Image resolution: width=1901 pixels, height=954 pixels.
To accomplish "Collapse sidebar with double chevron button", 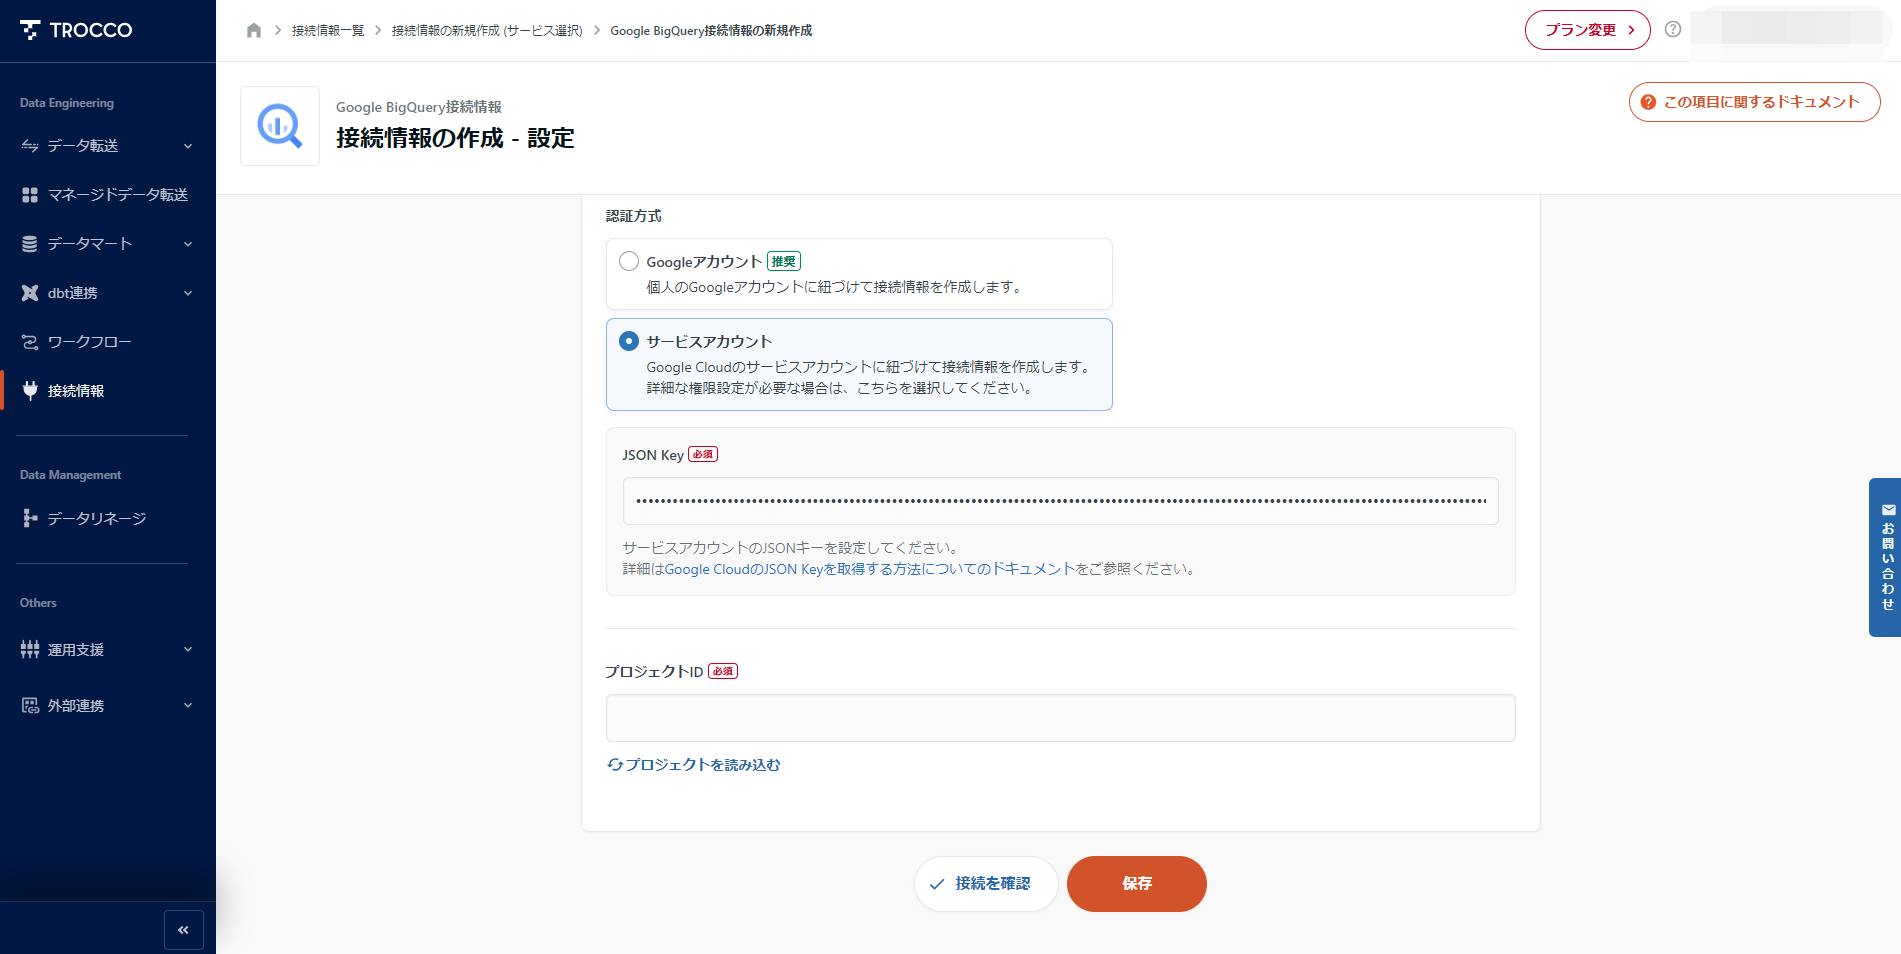I will tap(183, 930).
